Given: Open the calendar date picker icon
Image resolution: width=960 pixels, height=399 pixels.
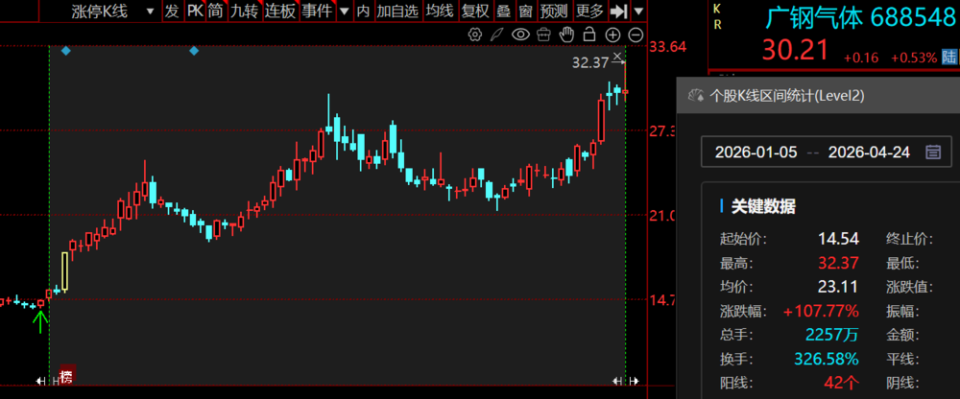Looking at the screenshot, I should click(x=932, y=152).
